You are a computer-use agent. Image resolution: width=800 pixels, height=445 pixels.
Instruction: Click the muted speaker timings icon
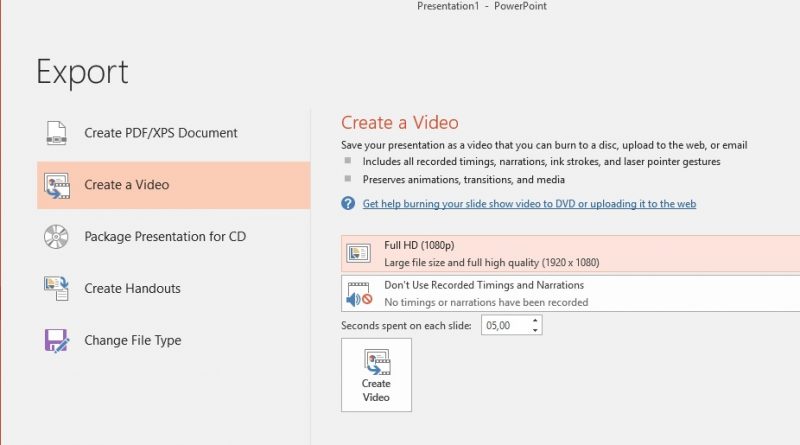point(359,293)
